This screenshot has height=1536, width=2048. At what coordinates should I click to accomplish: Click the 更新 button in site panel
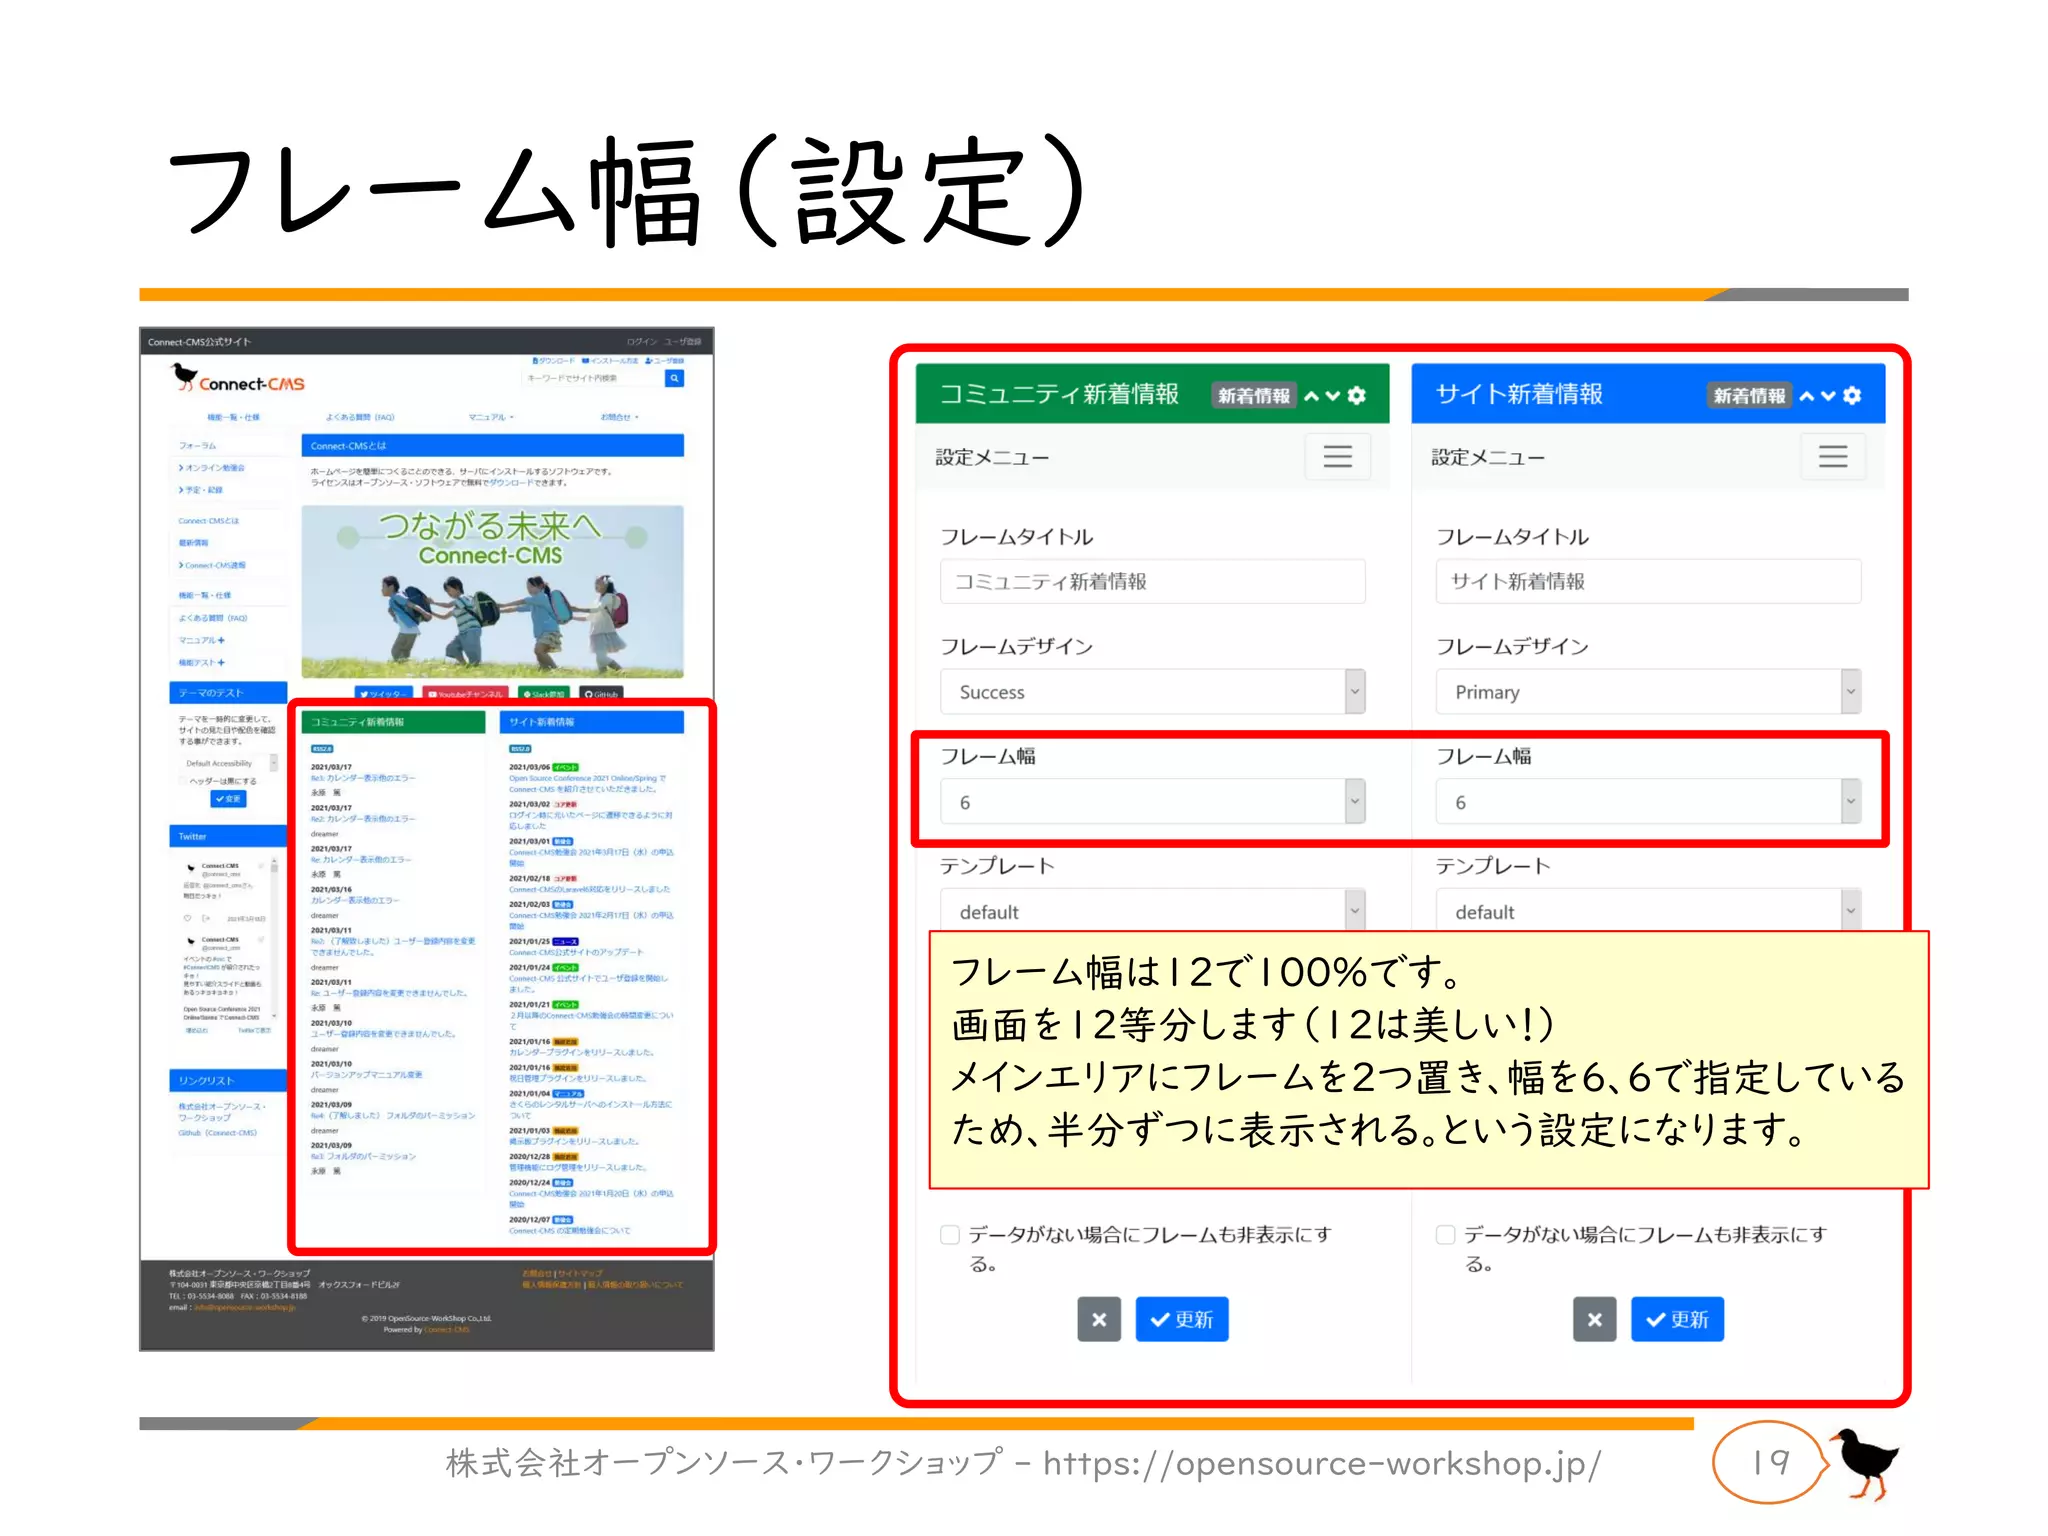coord(1677,1319)
